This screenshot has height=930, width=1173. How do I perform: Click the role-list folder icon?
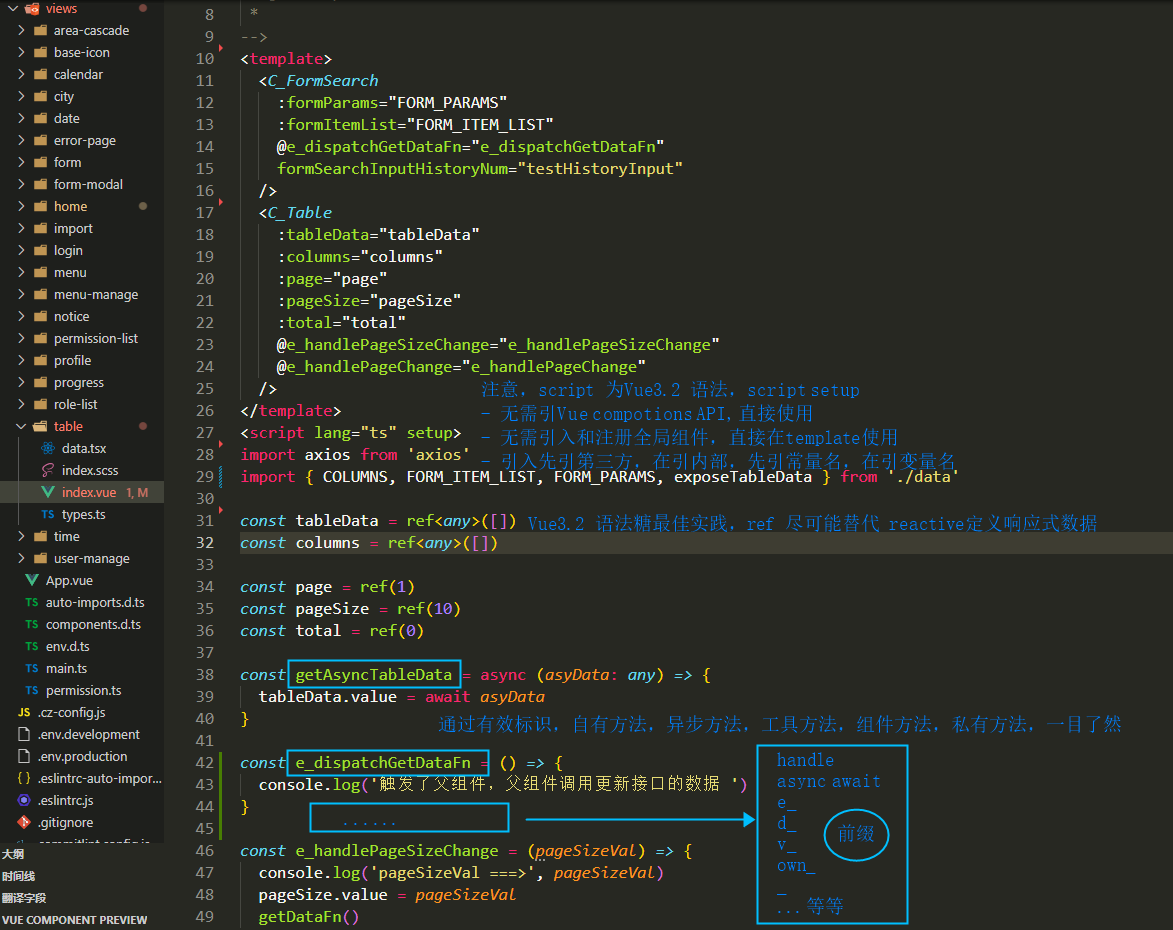coord(40,404)
